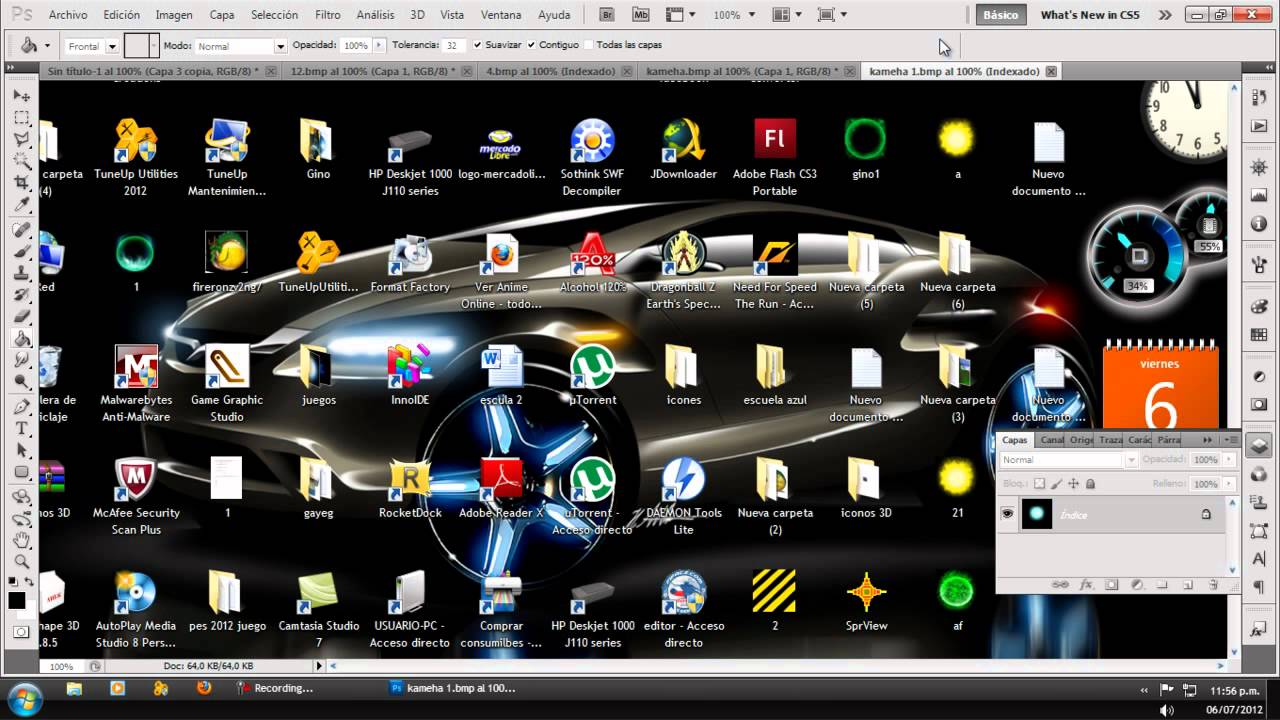Select the Básico workspace button
The width and height of the screenshot is (1280, 720).
click(x=1001, y=15)
